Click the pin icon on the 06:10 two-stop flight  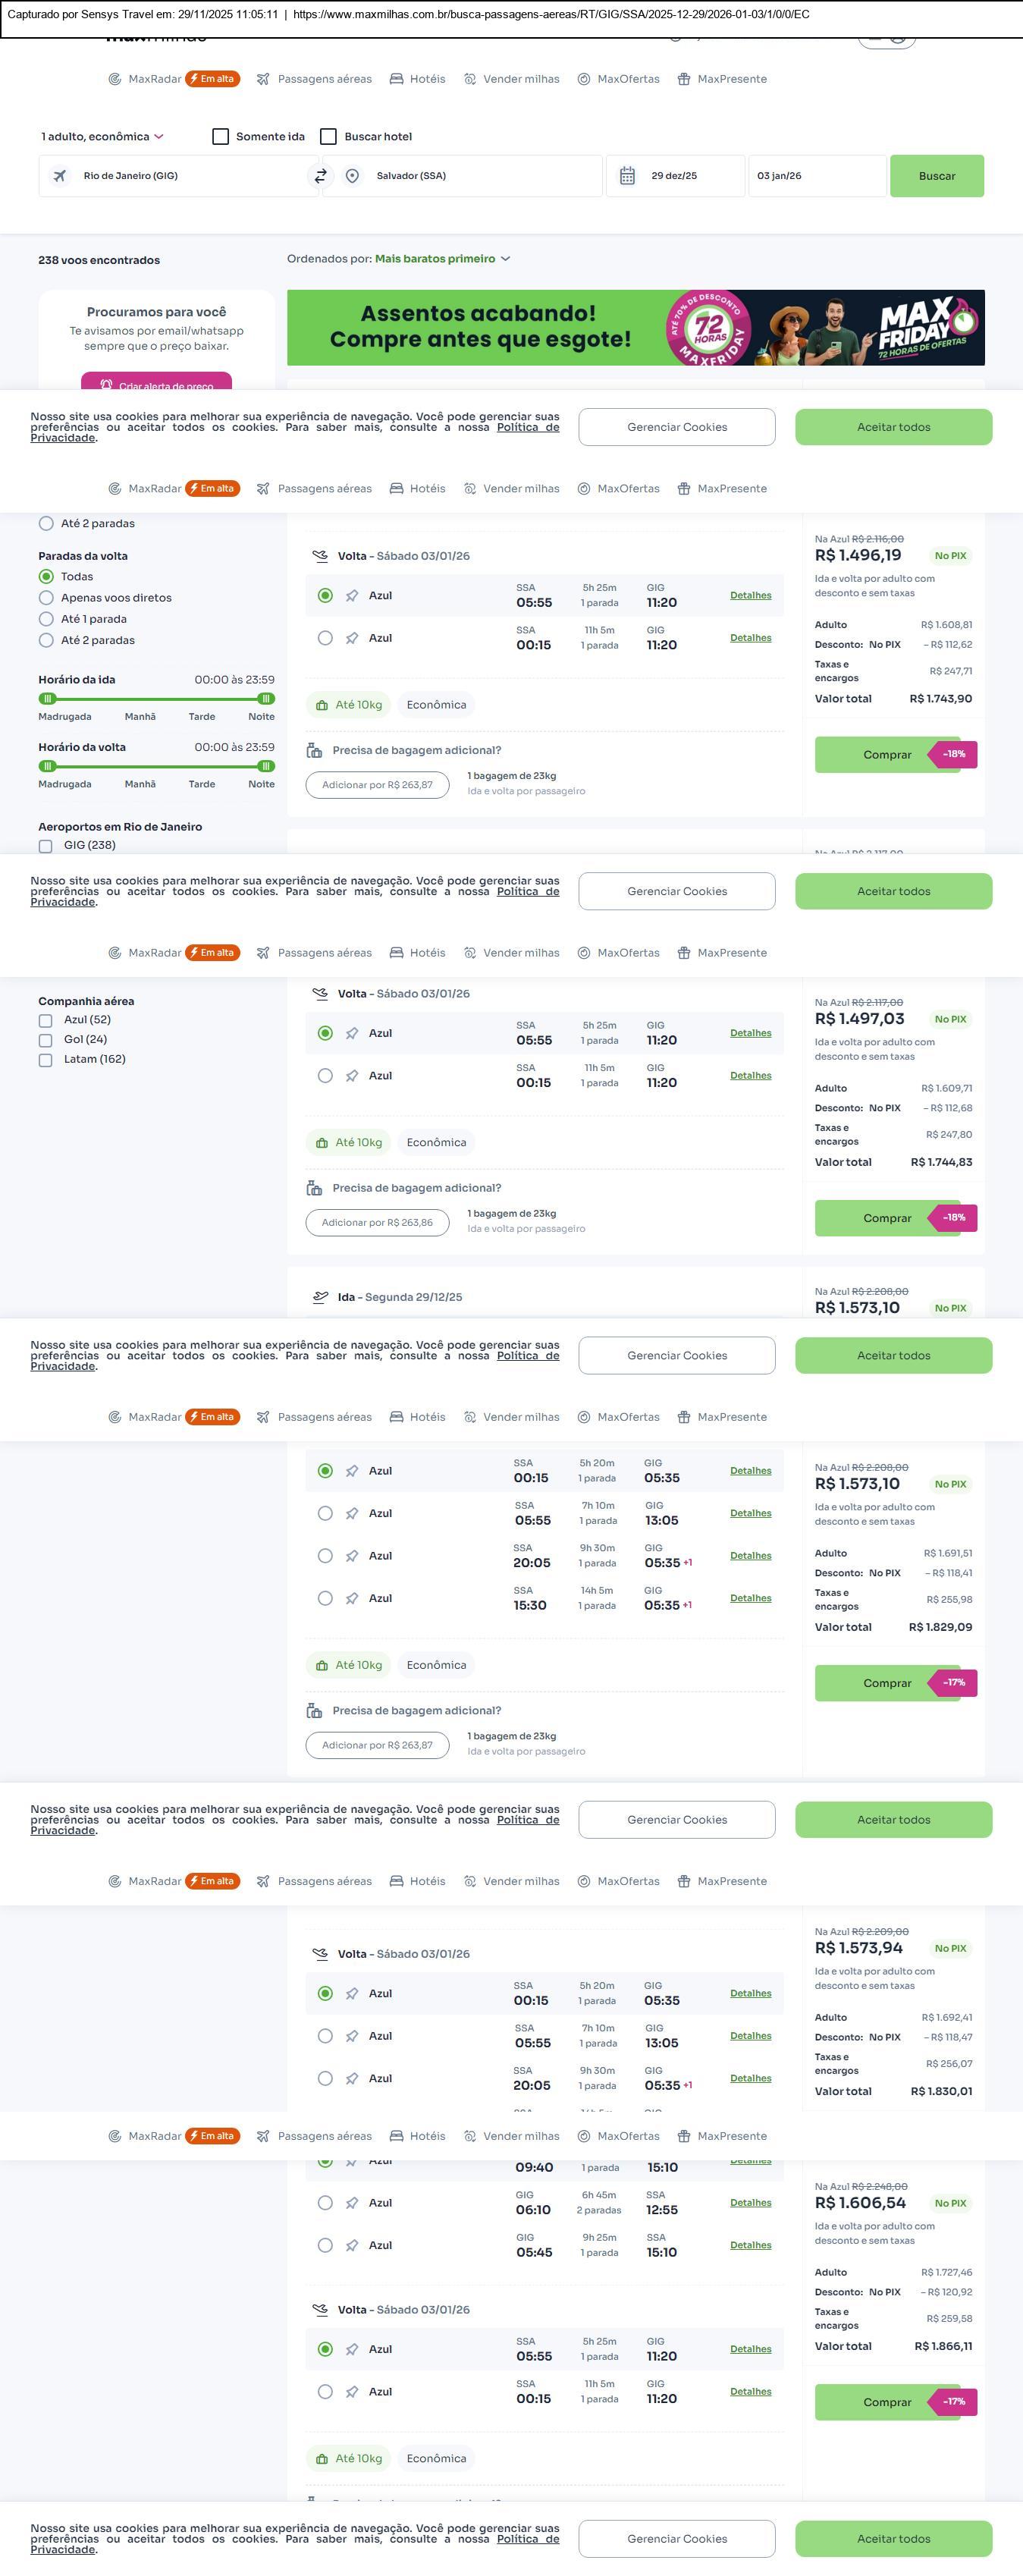352,2202
